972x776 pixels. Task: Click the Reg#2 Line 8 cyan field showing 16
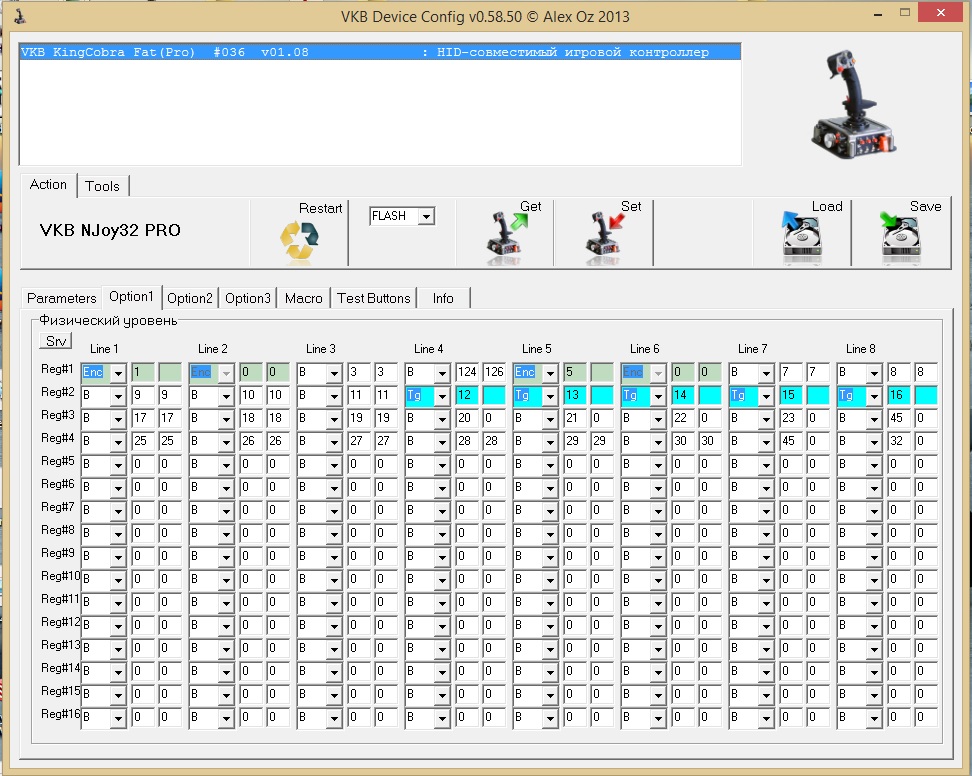coord(899,395)
